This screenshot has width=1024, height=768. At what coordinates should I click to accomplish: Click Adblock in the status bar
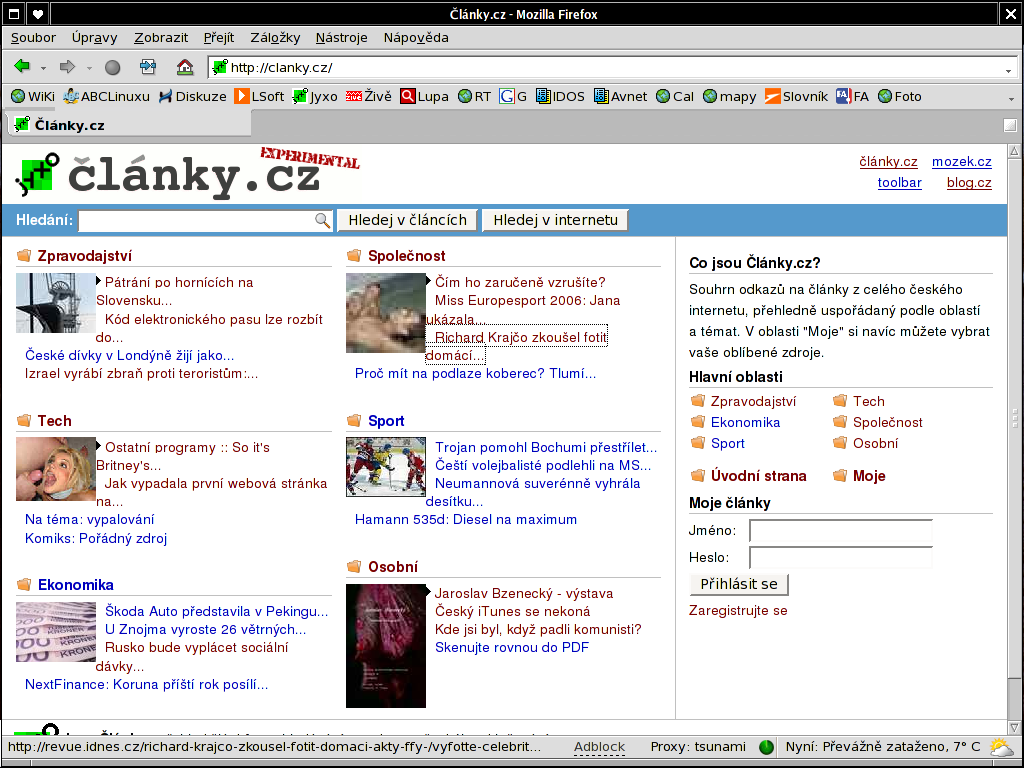tap(599, 747)
